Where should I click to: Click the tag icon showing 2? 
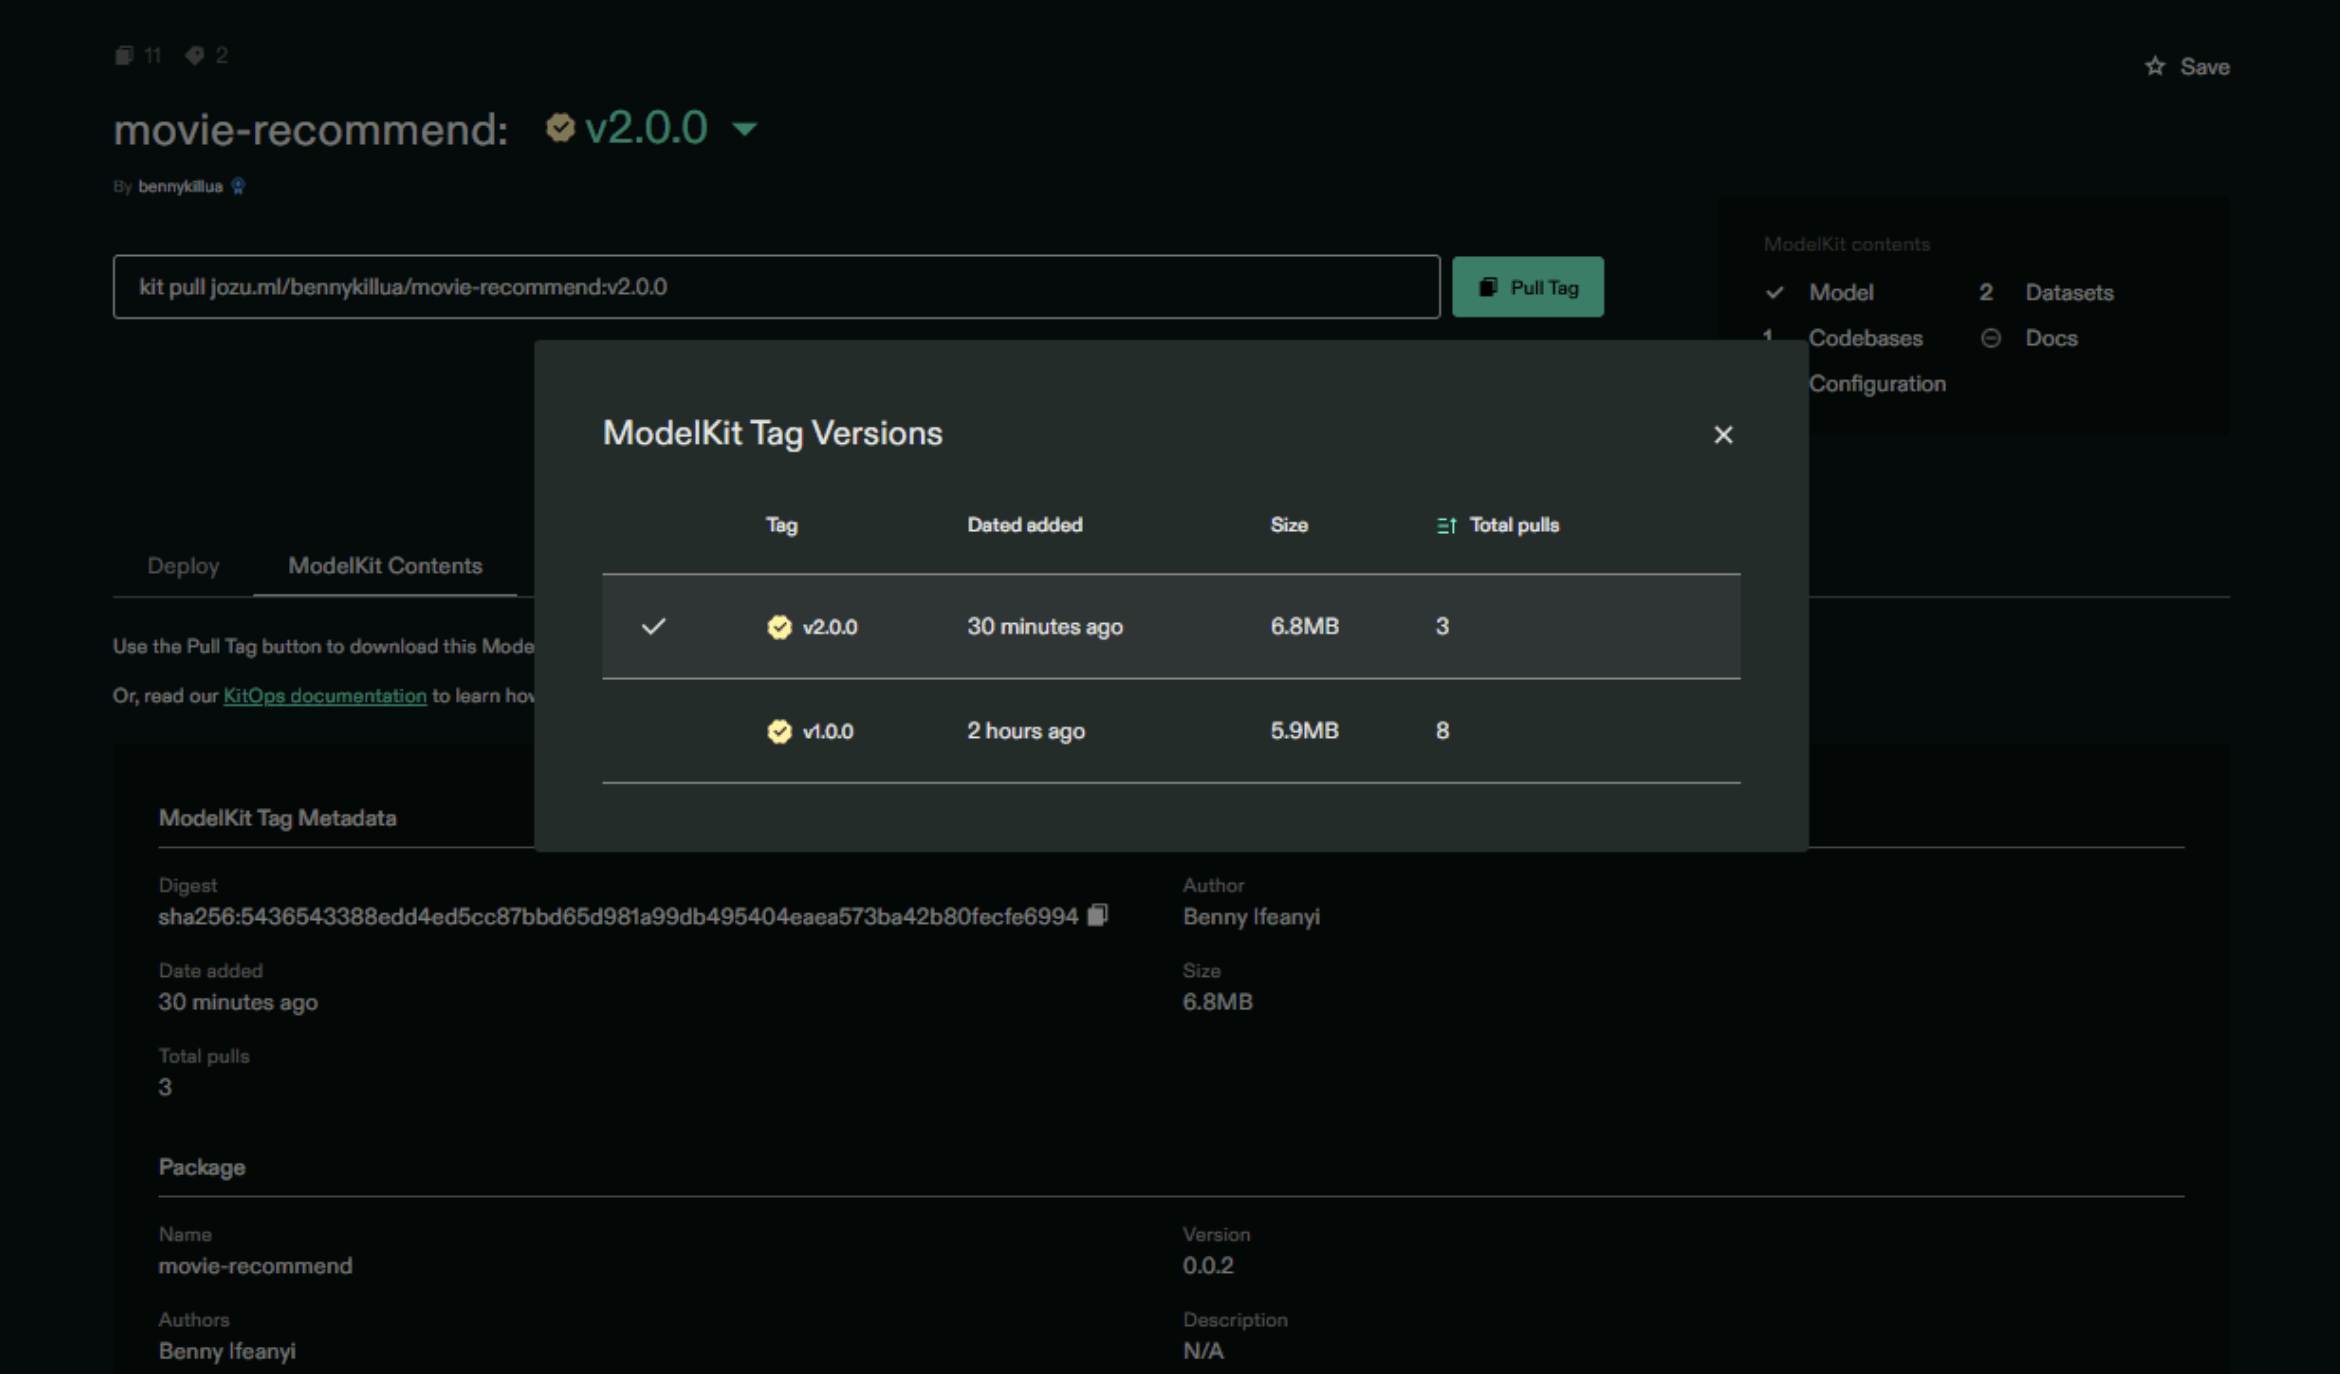[195, 55]
